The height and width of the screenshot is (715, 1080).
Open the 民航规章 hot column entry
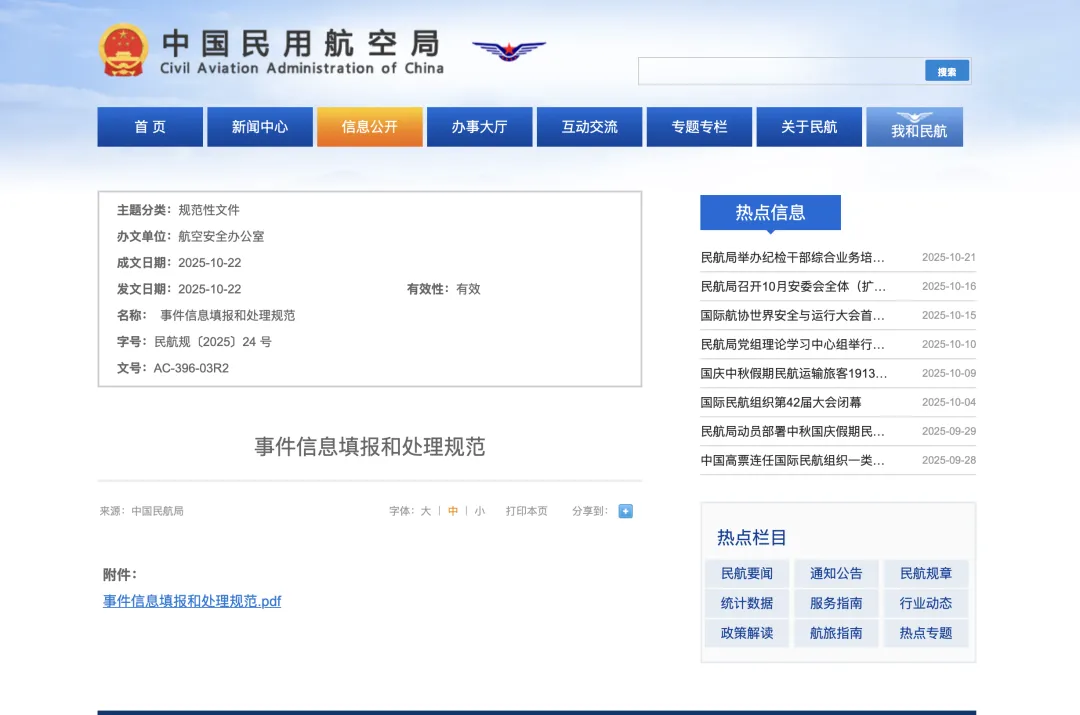(925, 572)
